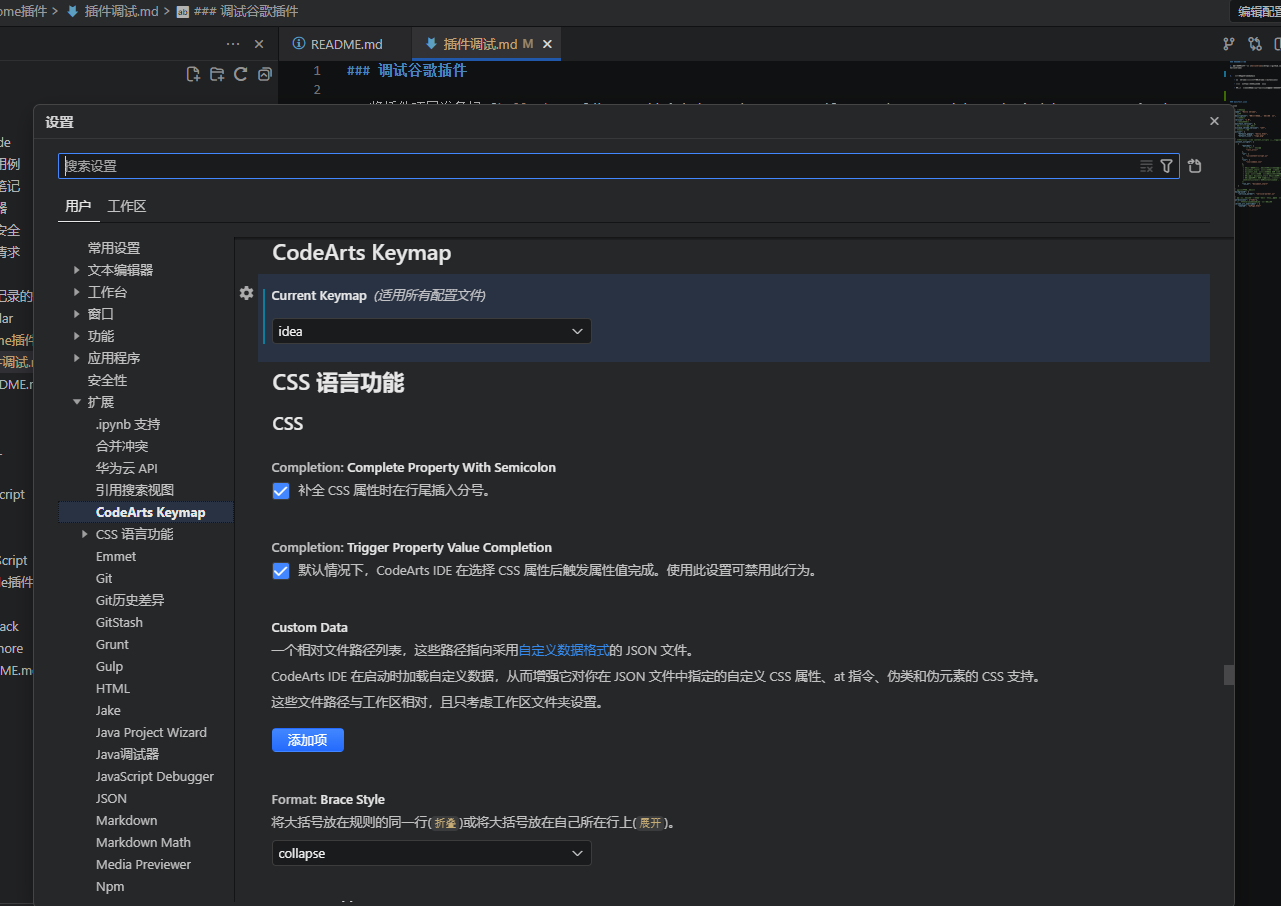Viewport: 1281px width, 906px height.
Task: Select GitStash extension settings
Action: [x=119, y=622]
